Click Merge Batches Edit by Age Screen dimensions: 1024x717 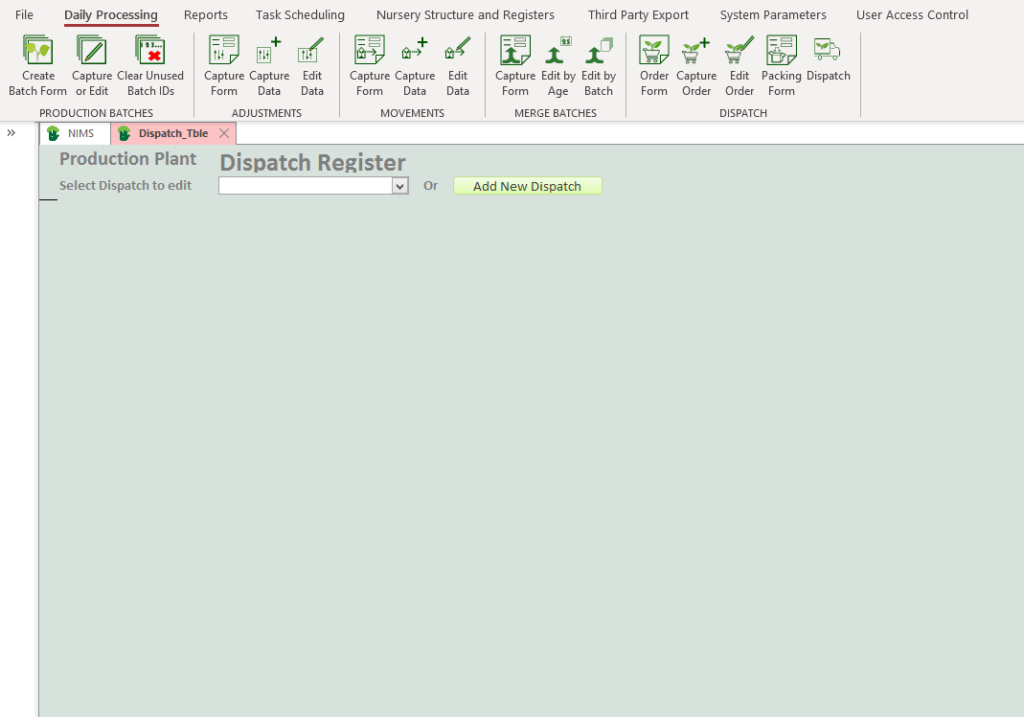pos(558,52)
